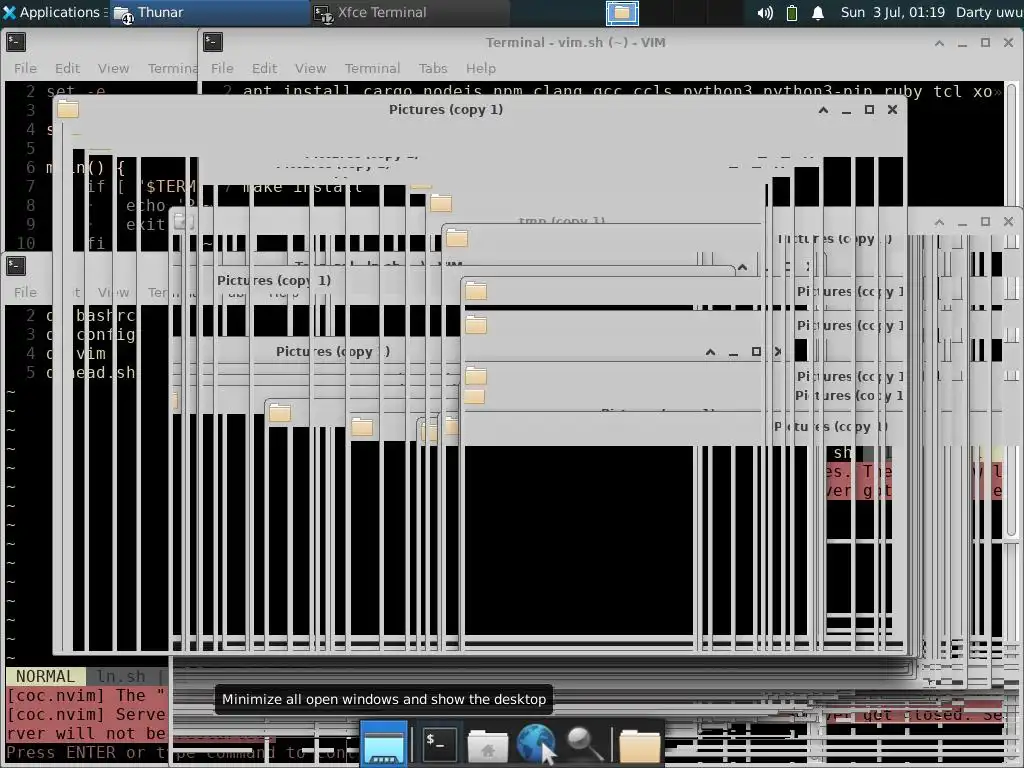Open the Application Finder magnifier icon
Viewport: 1024px width, 768px height.
coord(584,744)
